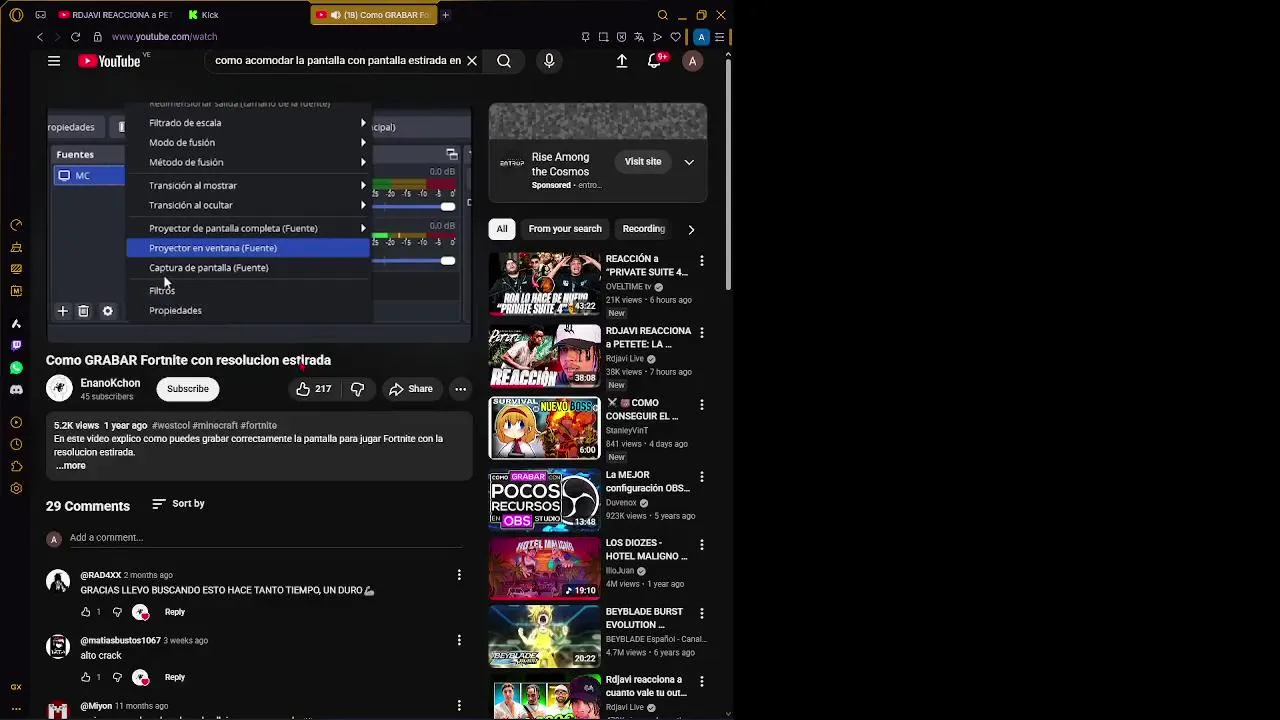Expand description with ...more
1280x720 pixels.
[71, 466]
